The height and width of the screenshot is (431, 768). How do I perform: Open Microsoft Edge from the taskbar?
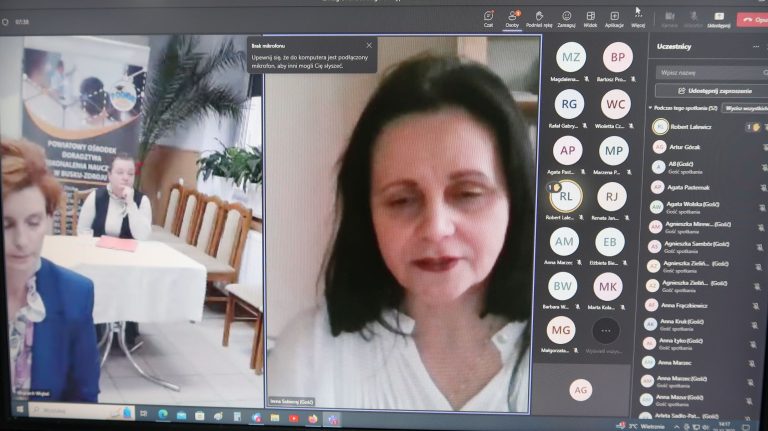point(163,415)
